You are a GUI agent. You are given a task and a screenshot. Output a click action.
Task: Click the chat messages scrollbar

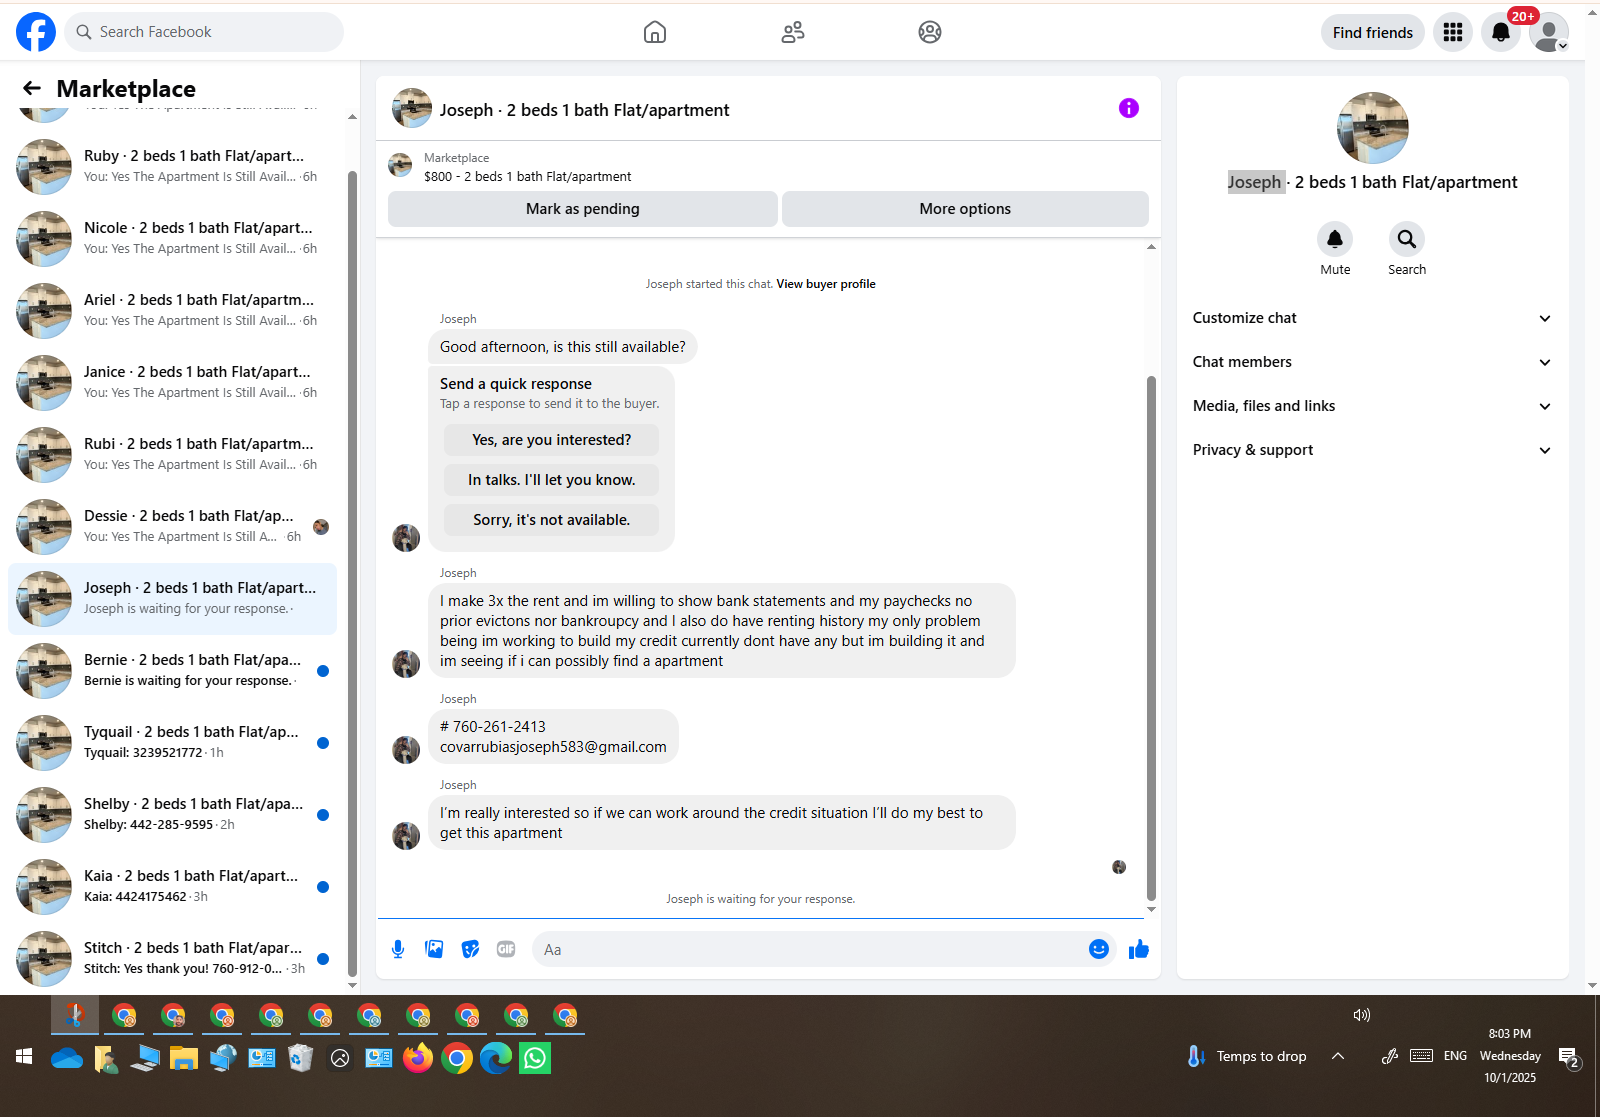[1151, 639]
